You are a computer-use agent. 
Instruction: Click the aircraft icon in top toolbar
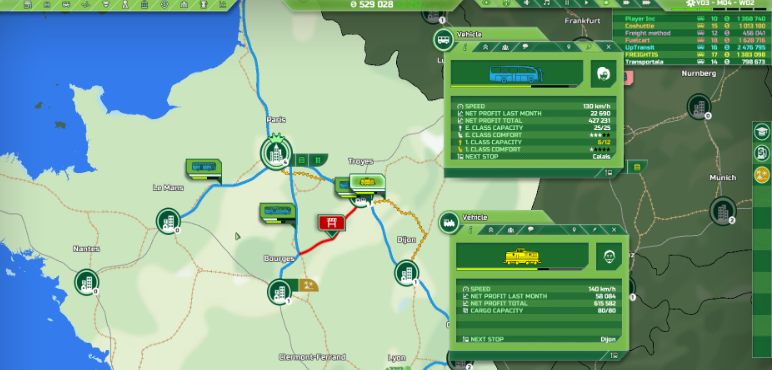pos(86,4)
